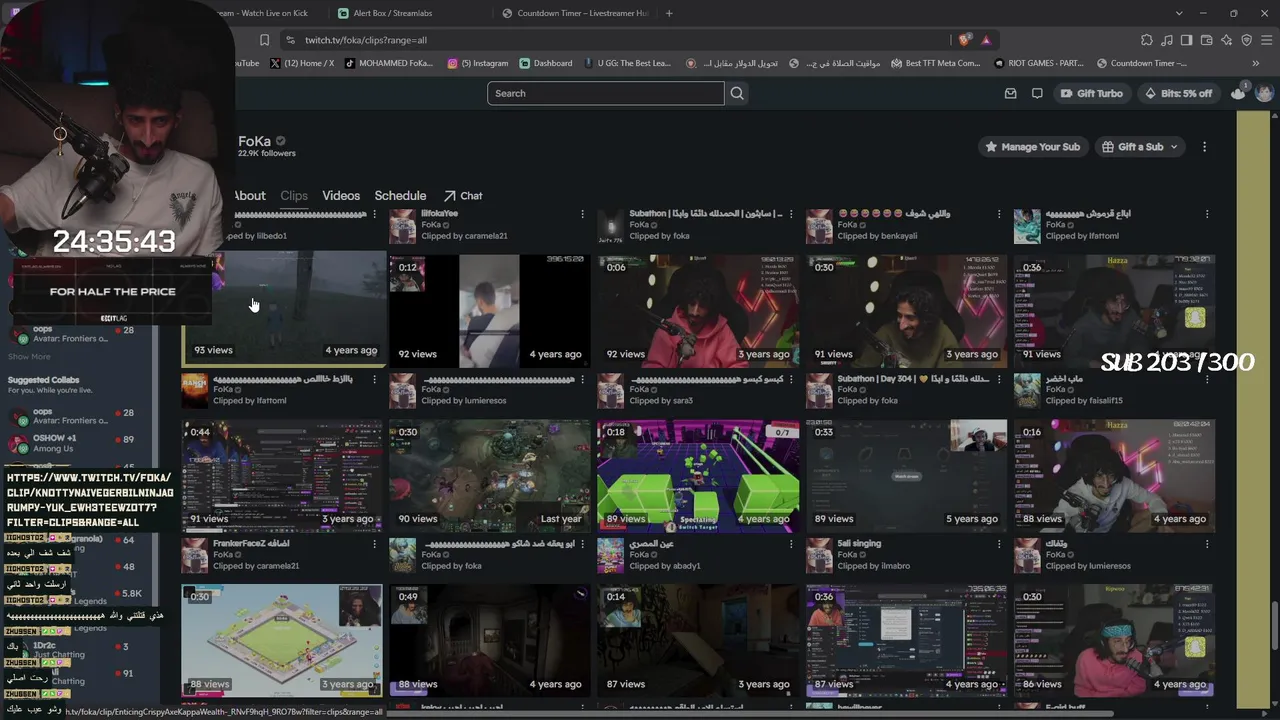
Task: Click the browser address bar URL
Action: (366, 40)
